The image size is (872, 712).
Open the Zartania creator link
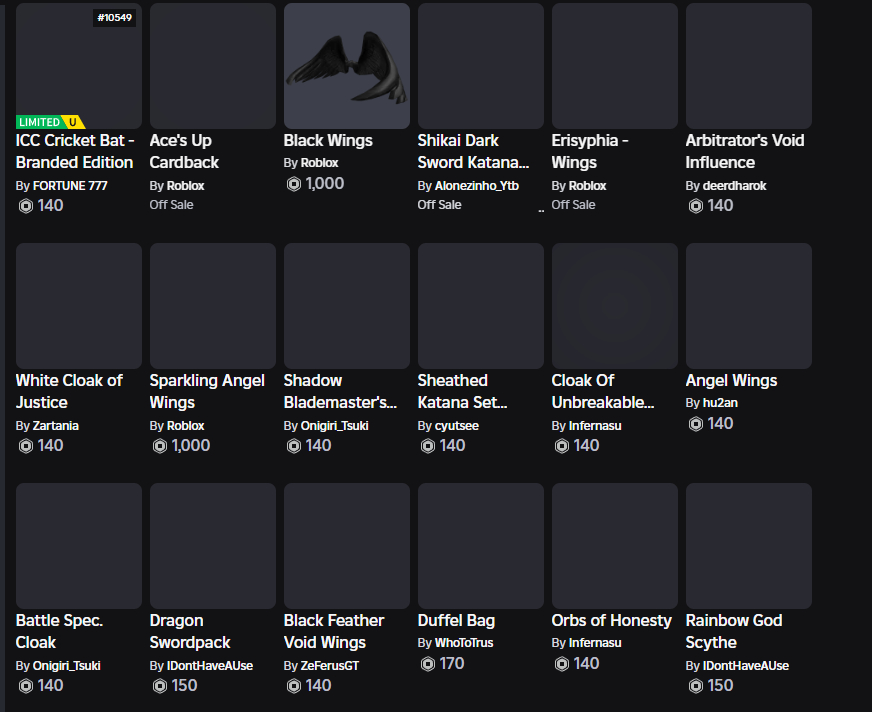[56, 426]
